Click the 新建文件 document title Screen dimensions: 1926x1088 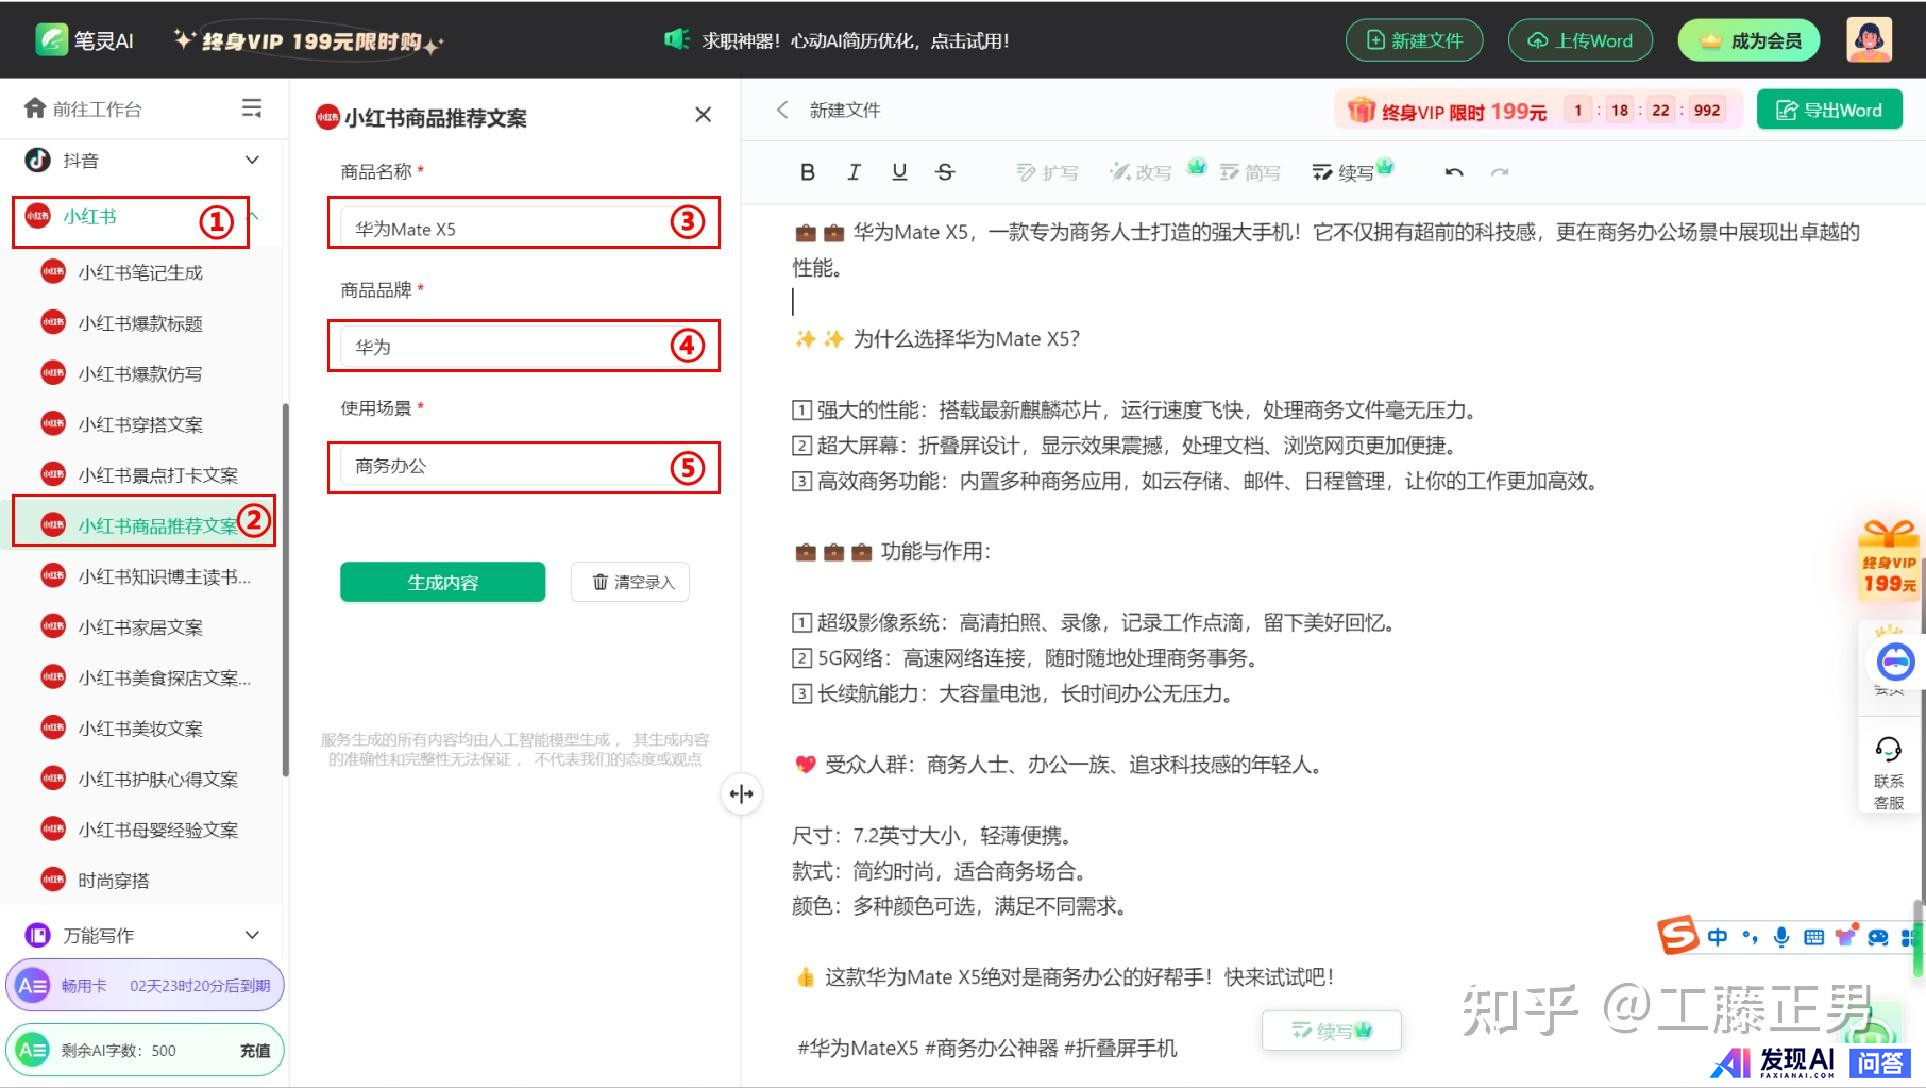point(845,110)
